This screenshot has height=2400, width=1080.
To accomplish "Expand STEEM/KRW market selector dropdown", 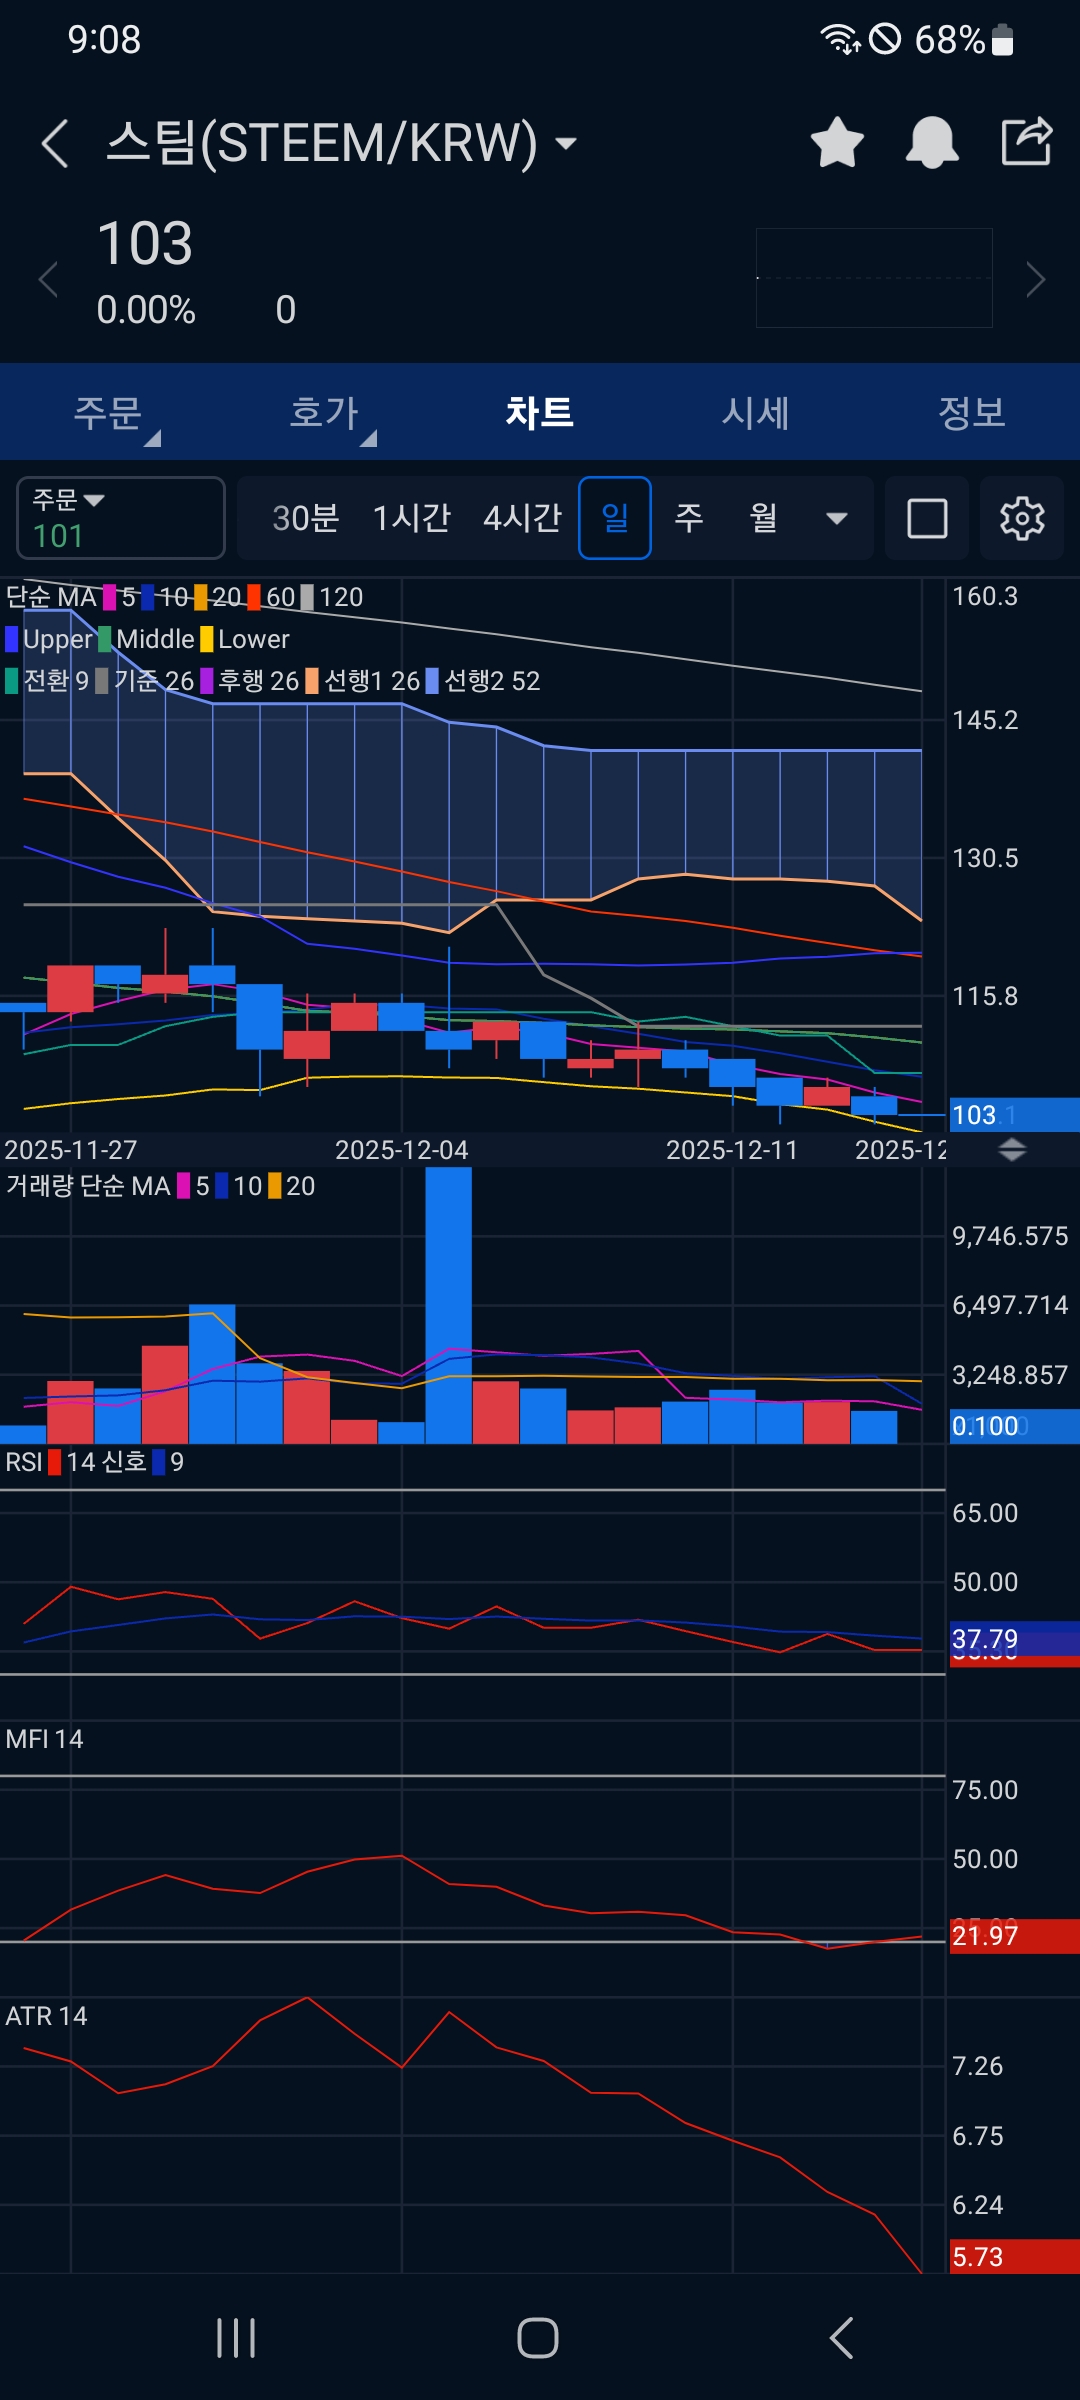I will [x=566, y=143].
